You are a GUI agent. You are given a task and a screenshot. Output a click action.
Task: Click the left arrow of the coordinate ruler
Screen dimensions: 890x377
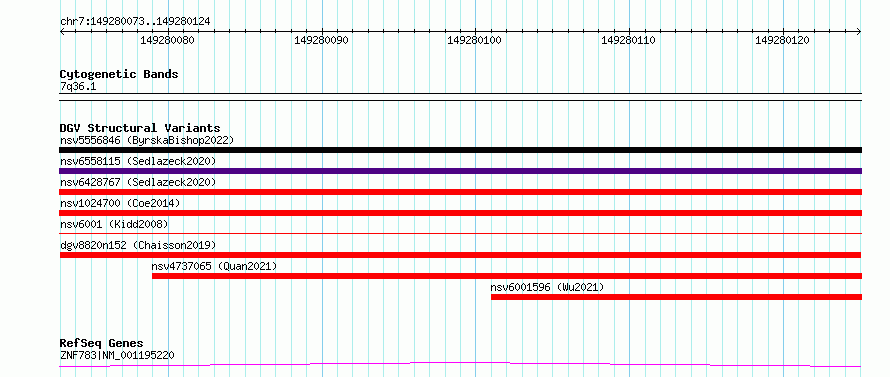pos(62,31)
